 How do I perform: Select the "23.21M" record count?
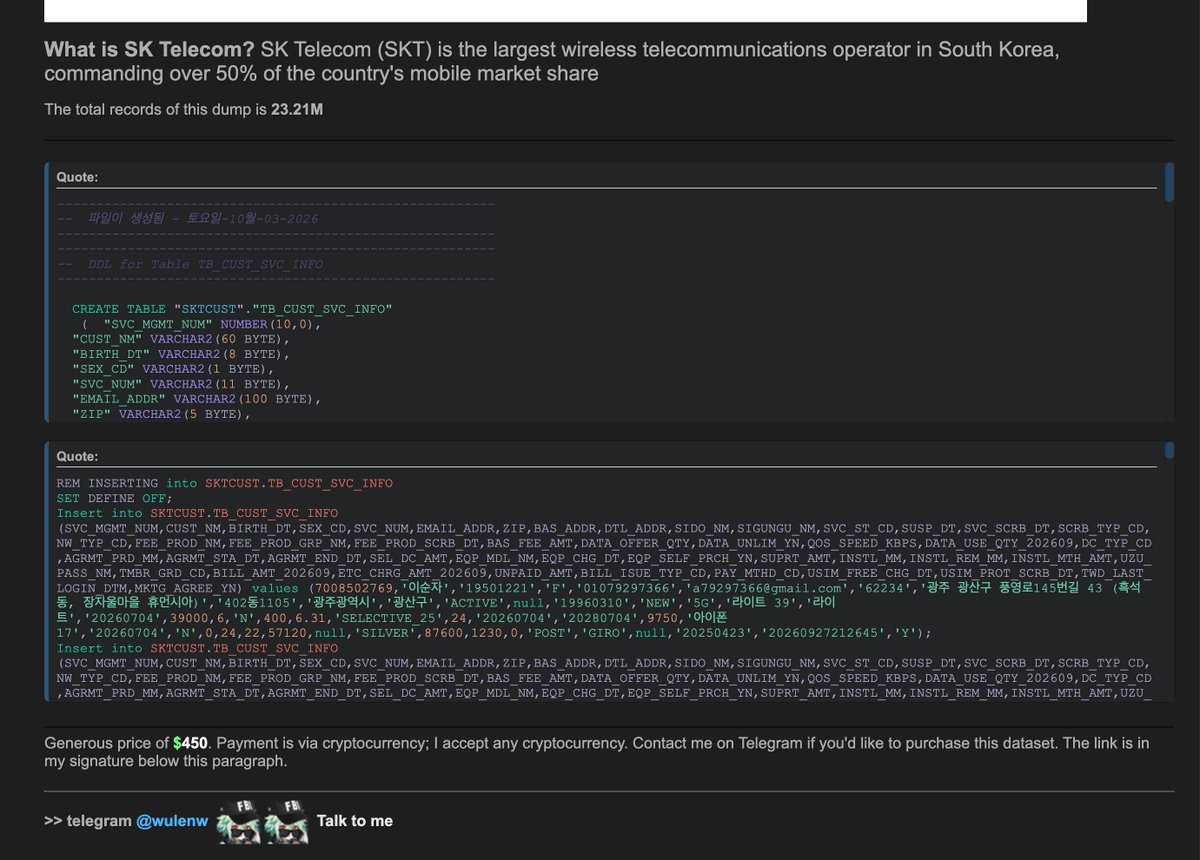297,109
